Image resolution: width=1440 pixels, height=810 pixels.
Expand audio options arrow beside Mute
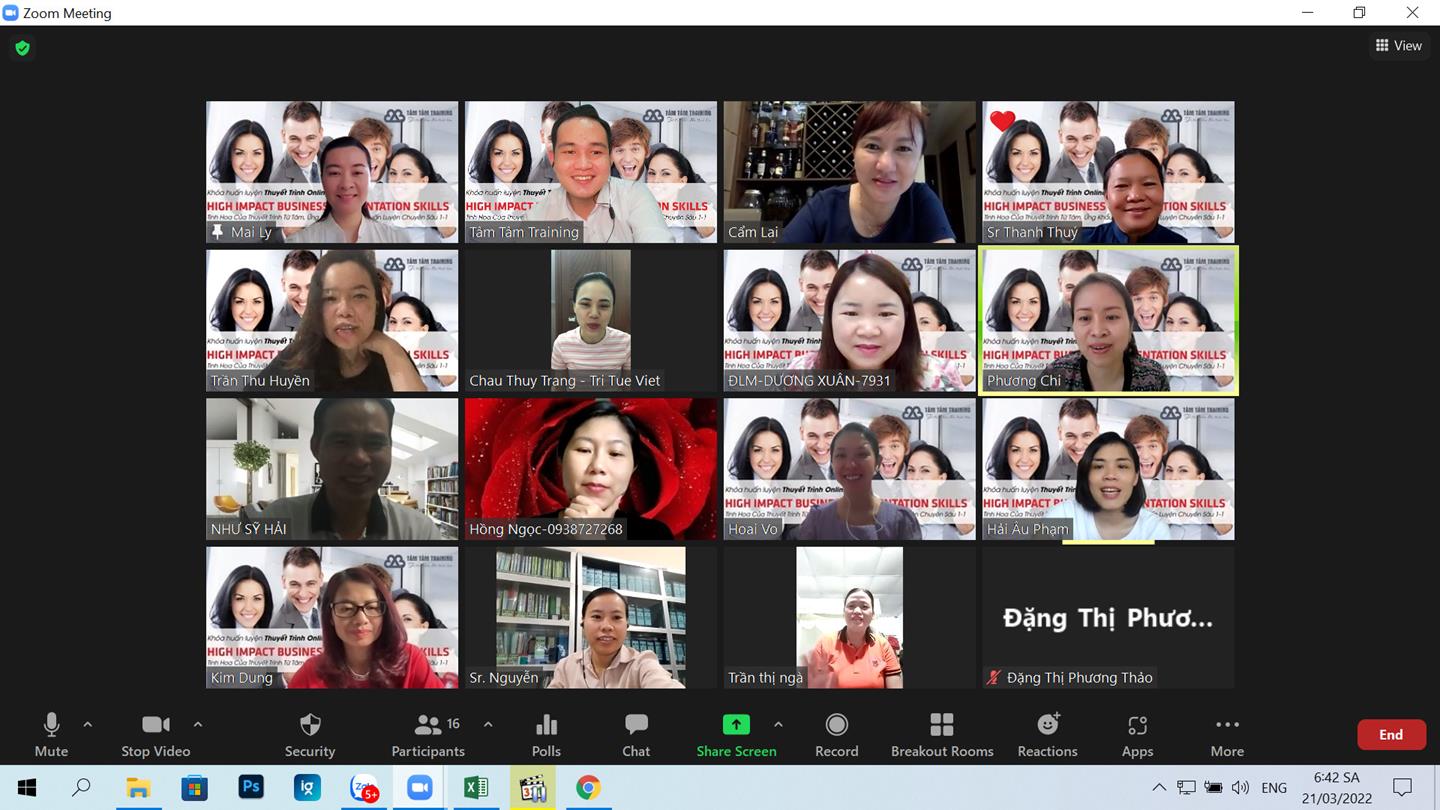point(88,724)
